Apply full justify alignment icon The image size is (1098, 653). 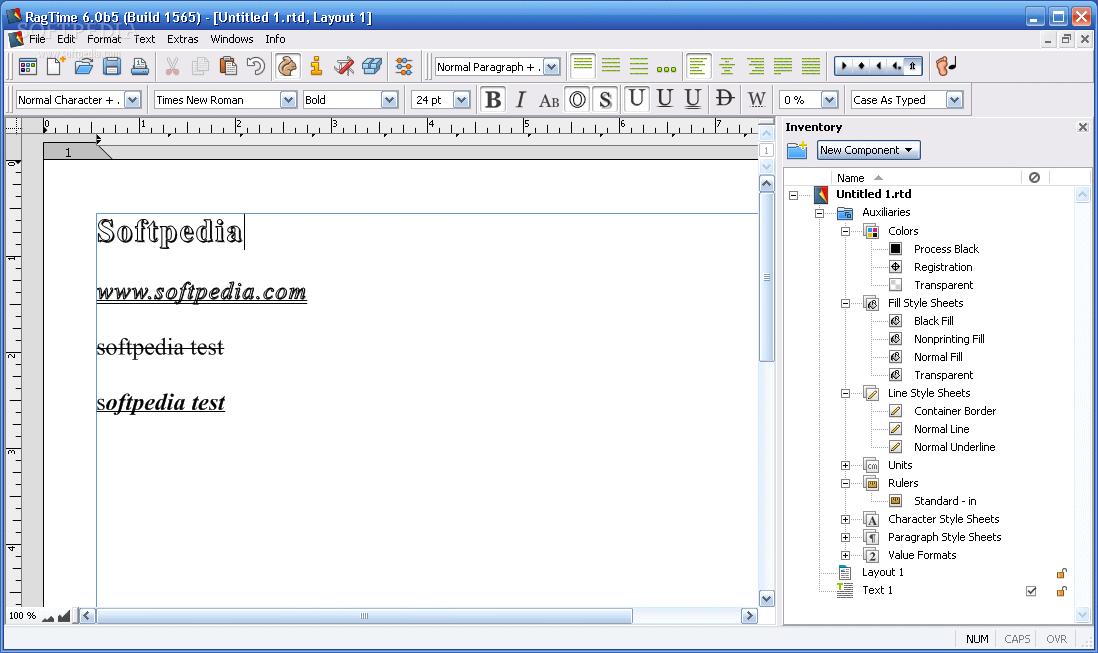811,66
